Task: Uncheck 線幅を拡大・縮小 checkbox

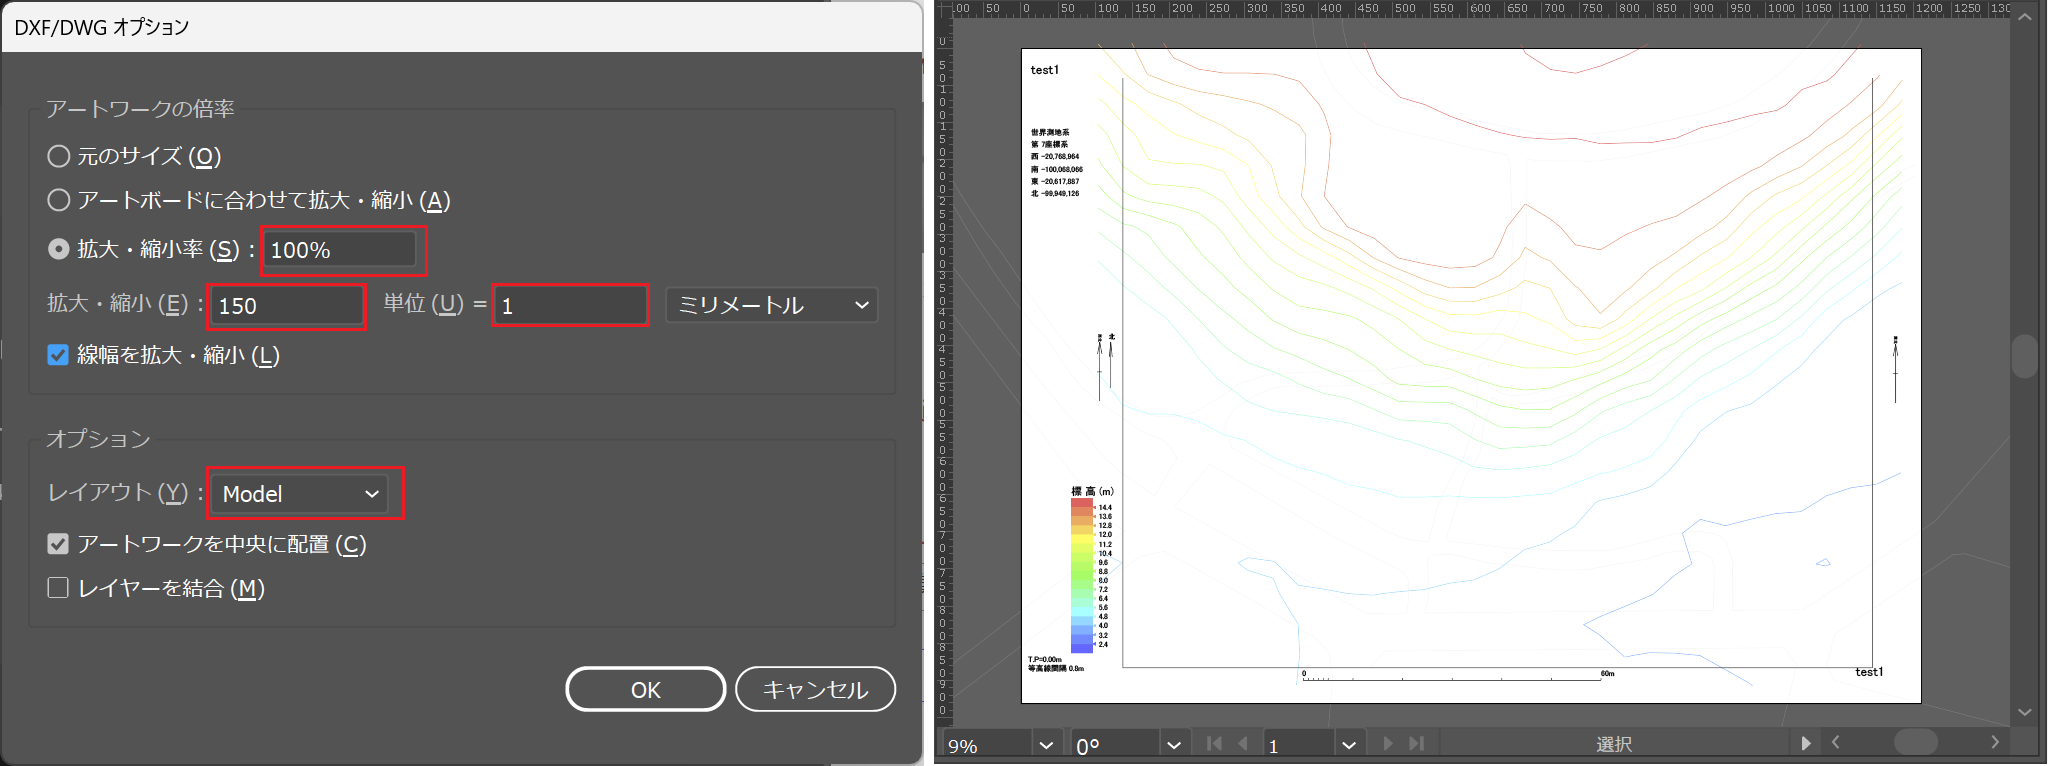Action: tap(58, 355)
